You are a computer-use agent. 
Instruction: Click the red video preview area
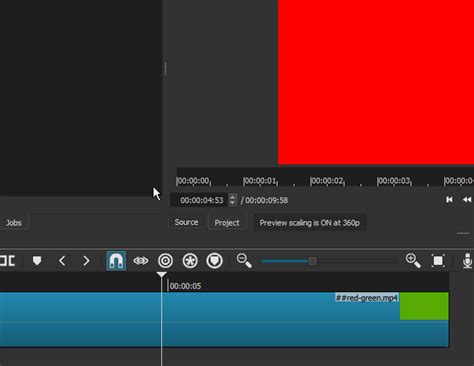pos(376,82)
